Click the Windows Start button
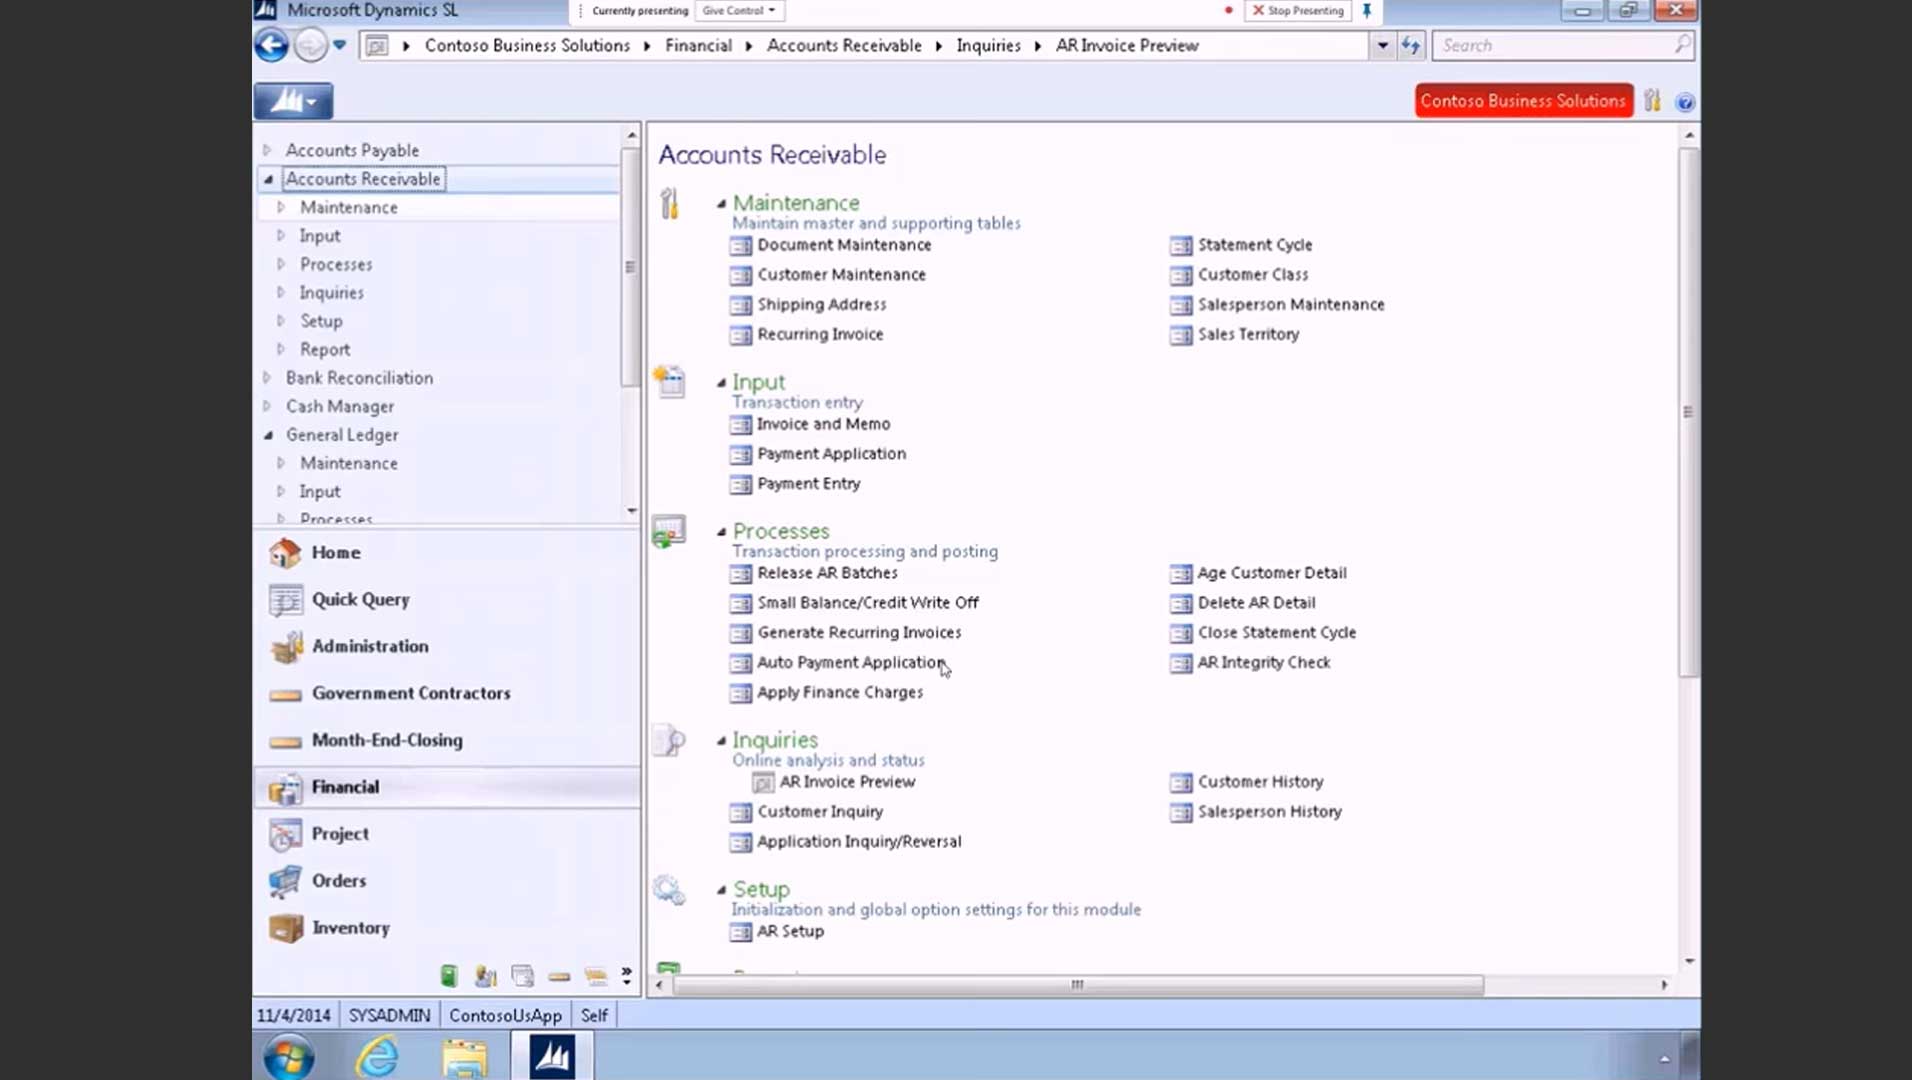The width and height of the screenshot is (1912, 1080). [289, 1056]
